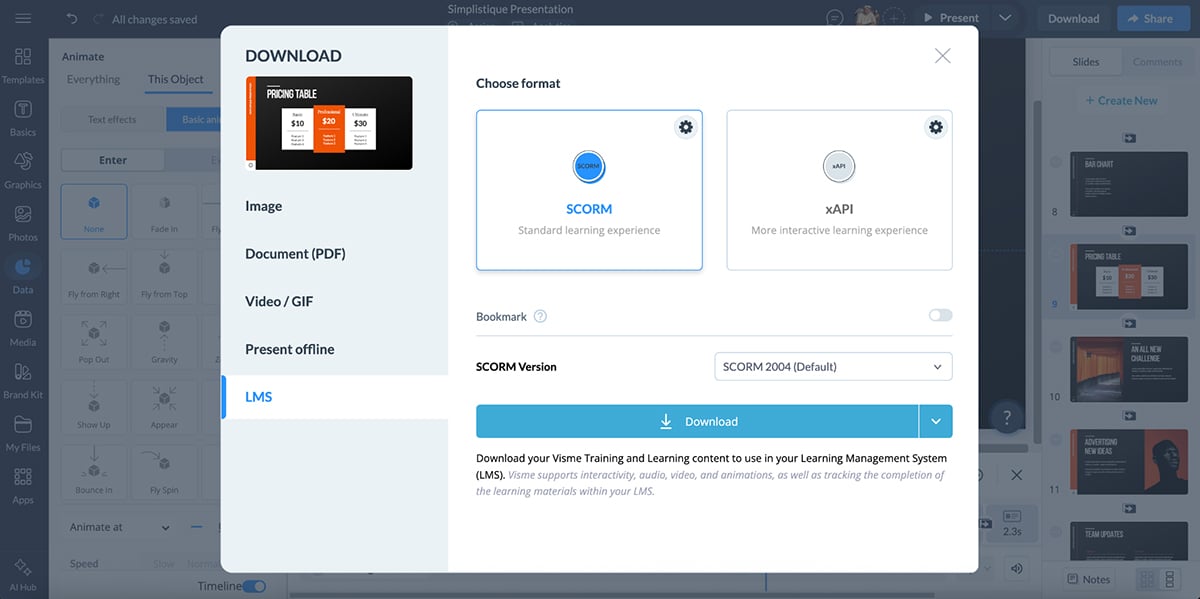Click Create New to add a slide

coord(1121,100)
